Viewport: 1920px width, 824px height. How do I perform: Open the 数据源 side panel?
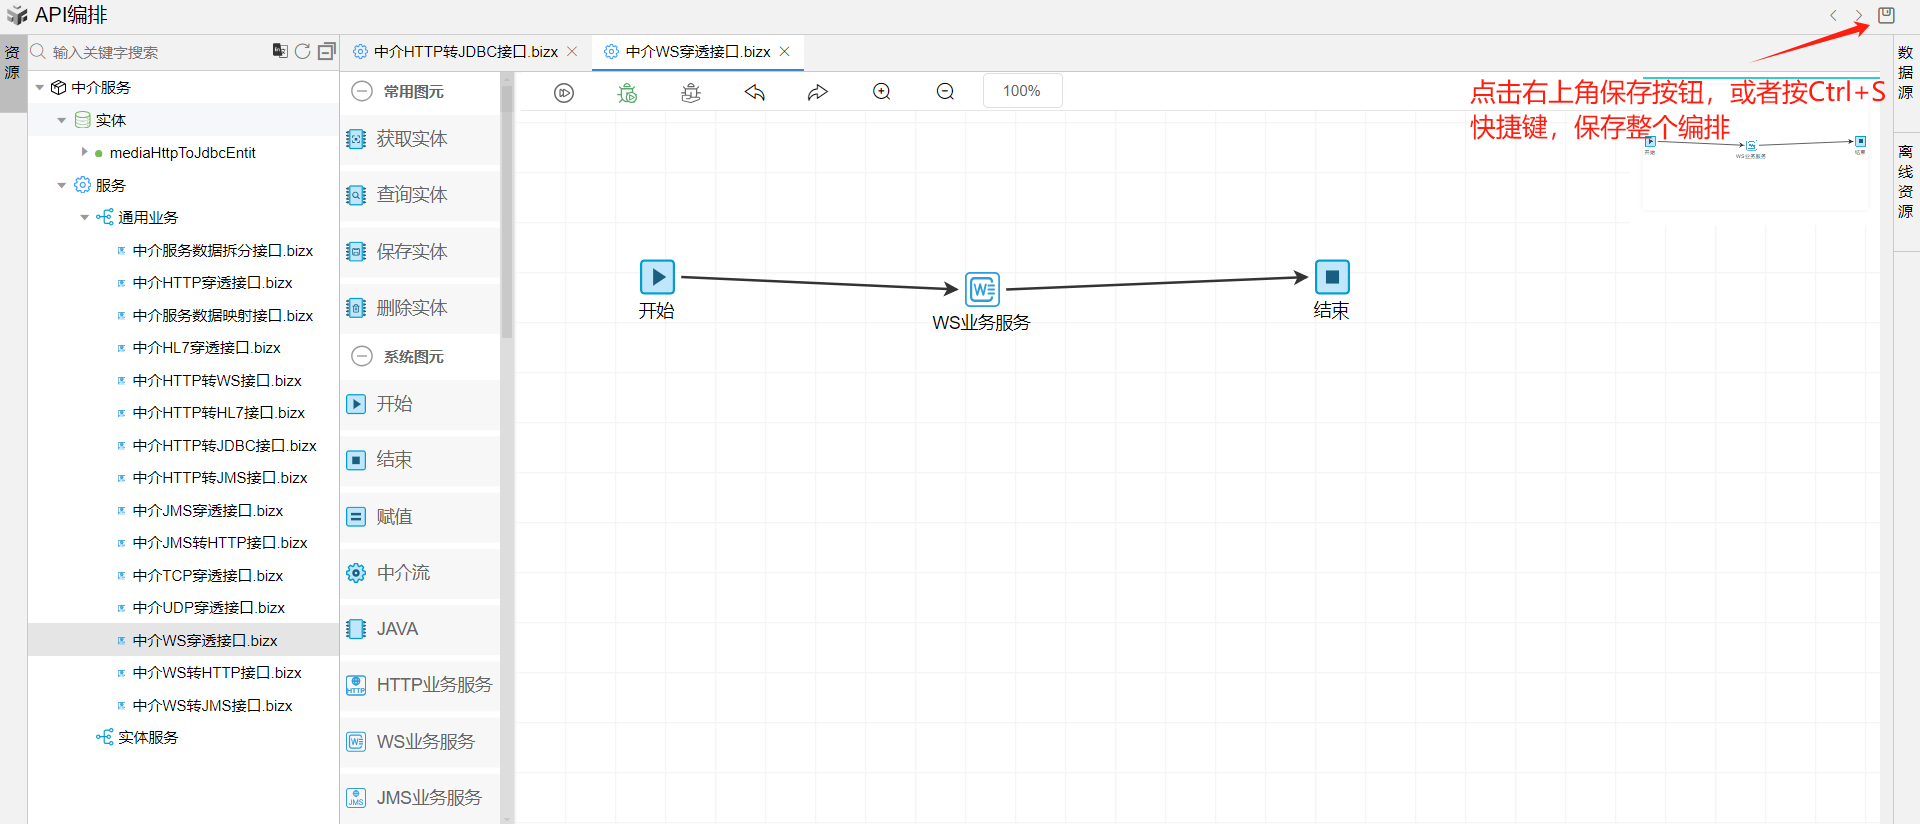pyautogui.click(x=1905, y=72)
